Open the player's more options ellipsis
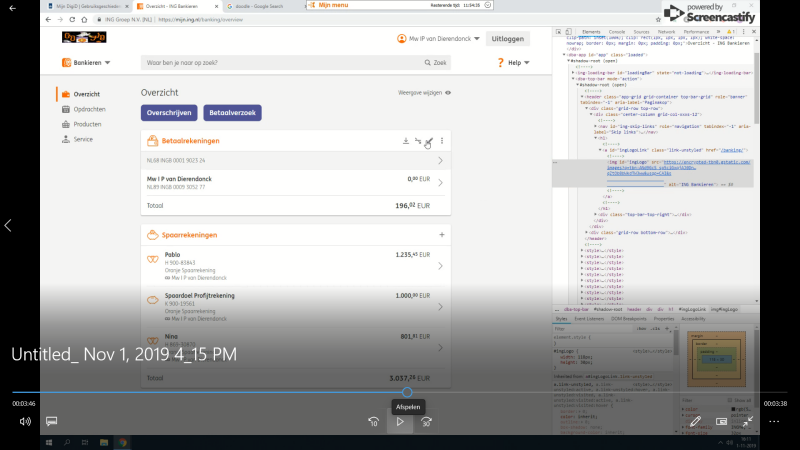800x450 pixels. click(x=774, y=422)
